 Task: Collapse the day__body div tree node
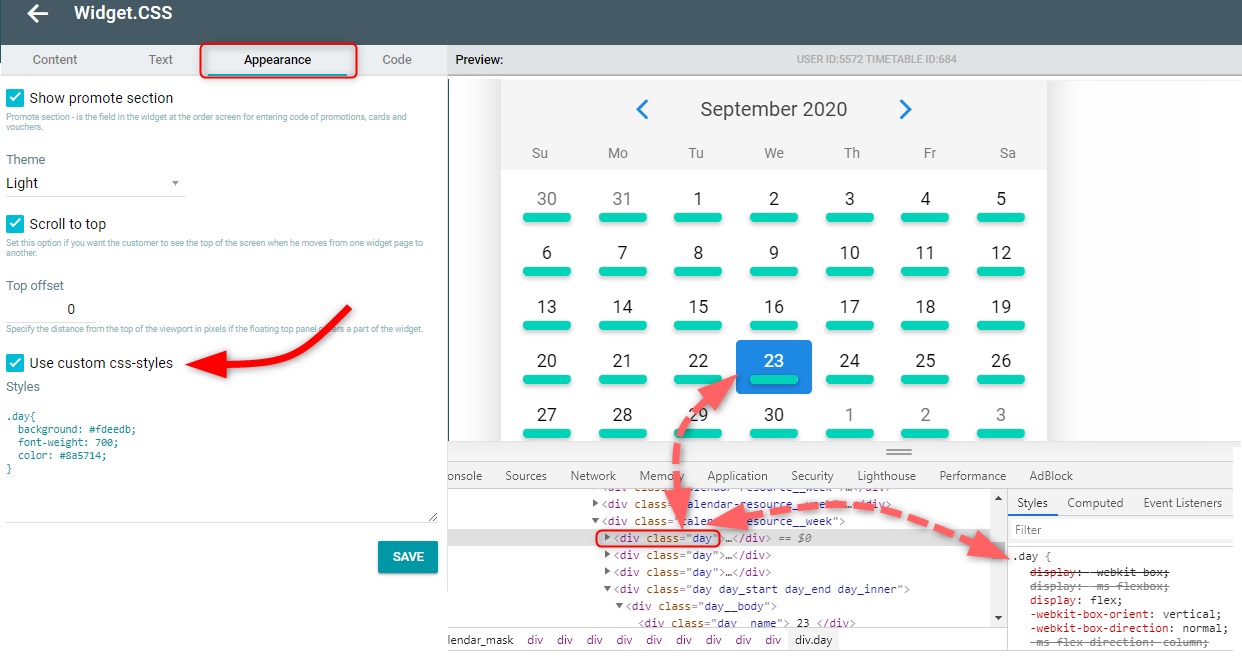pyautogui.click(x=620, y=606)
